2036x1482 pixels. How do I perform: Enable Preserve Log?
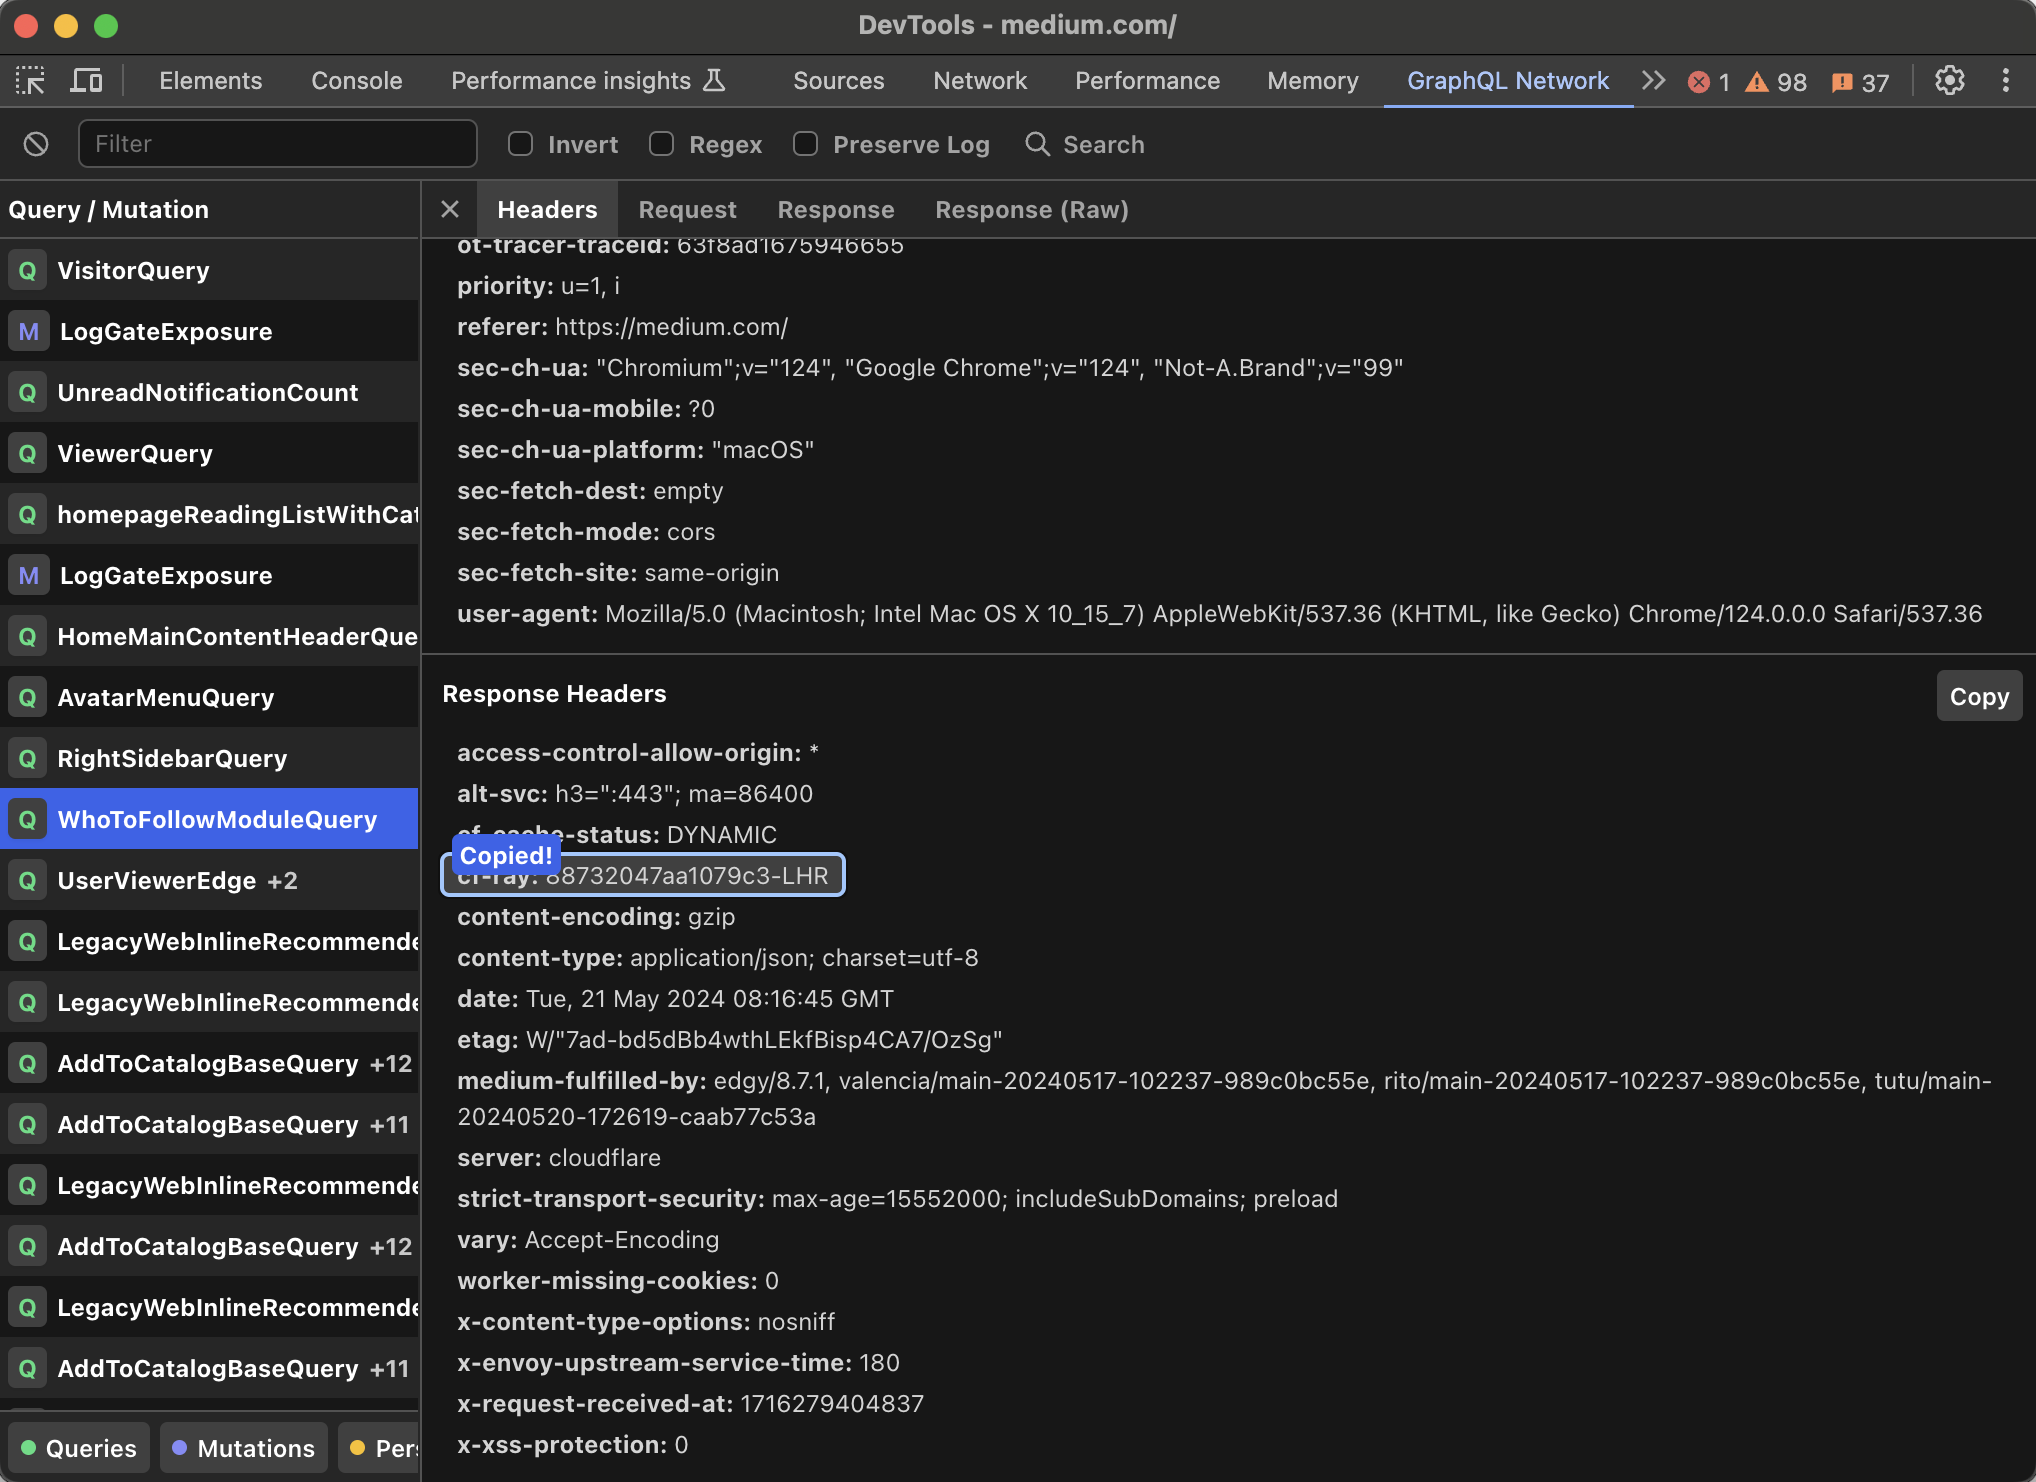point(805,144)
